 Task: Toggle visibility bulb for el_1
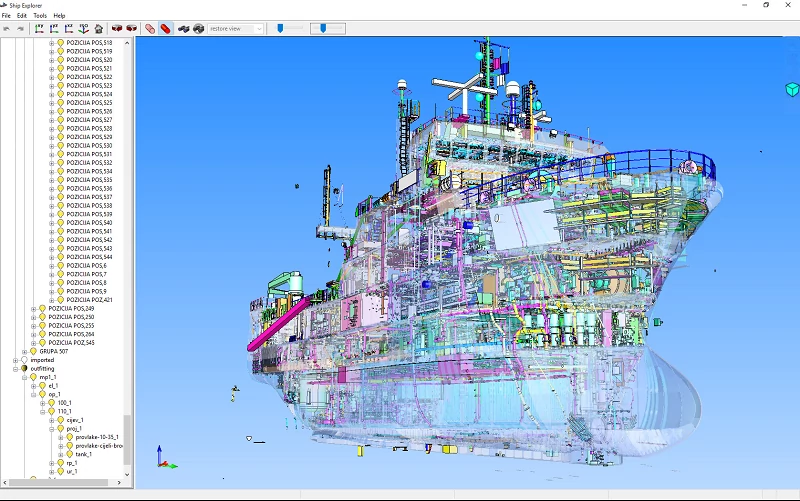[x=42, y=386]
